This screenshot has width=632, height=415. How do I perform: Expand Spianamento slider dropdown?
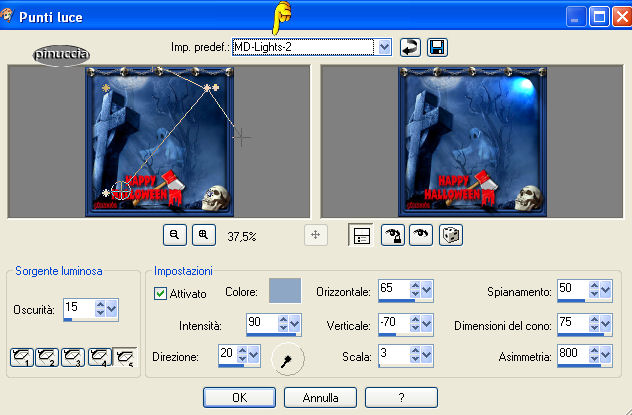click(606, 290)
